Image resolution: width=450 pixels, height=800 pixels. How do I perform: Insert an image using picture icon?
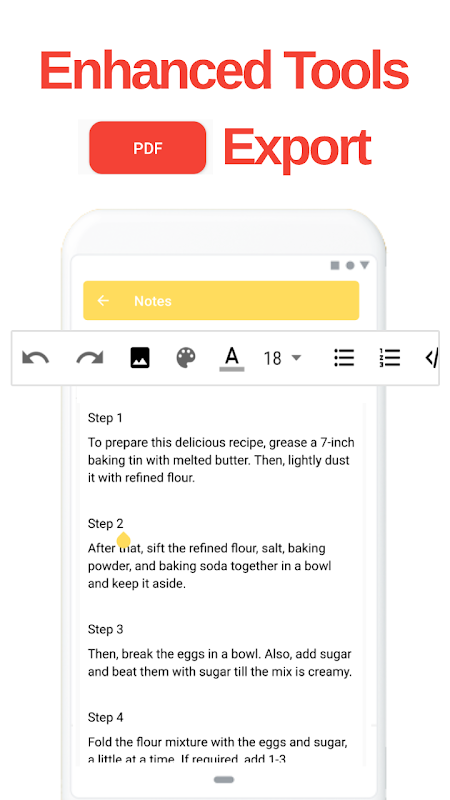(140, 358)
